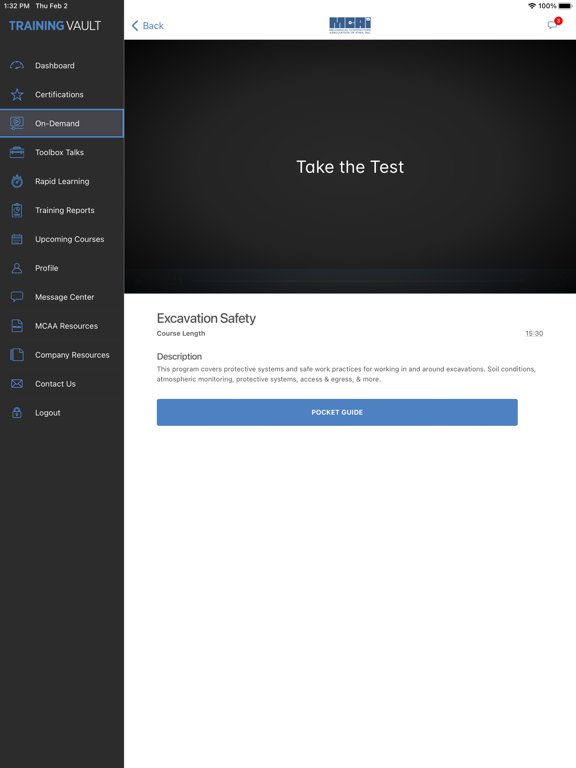Tap Take the Test in video area

(x=350, y=167)
